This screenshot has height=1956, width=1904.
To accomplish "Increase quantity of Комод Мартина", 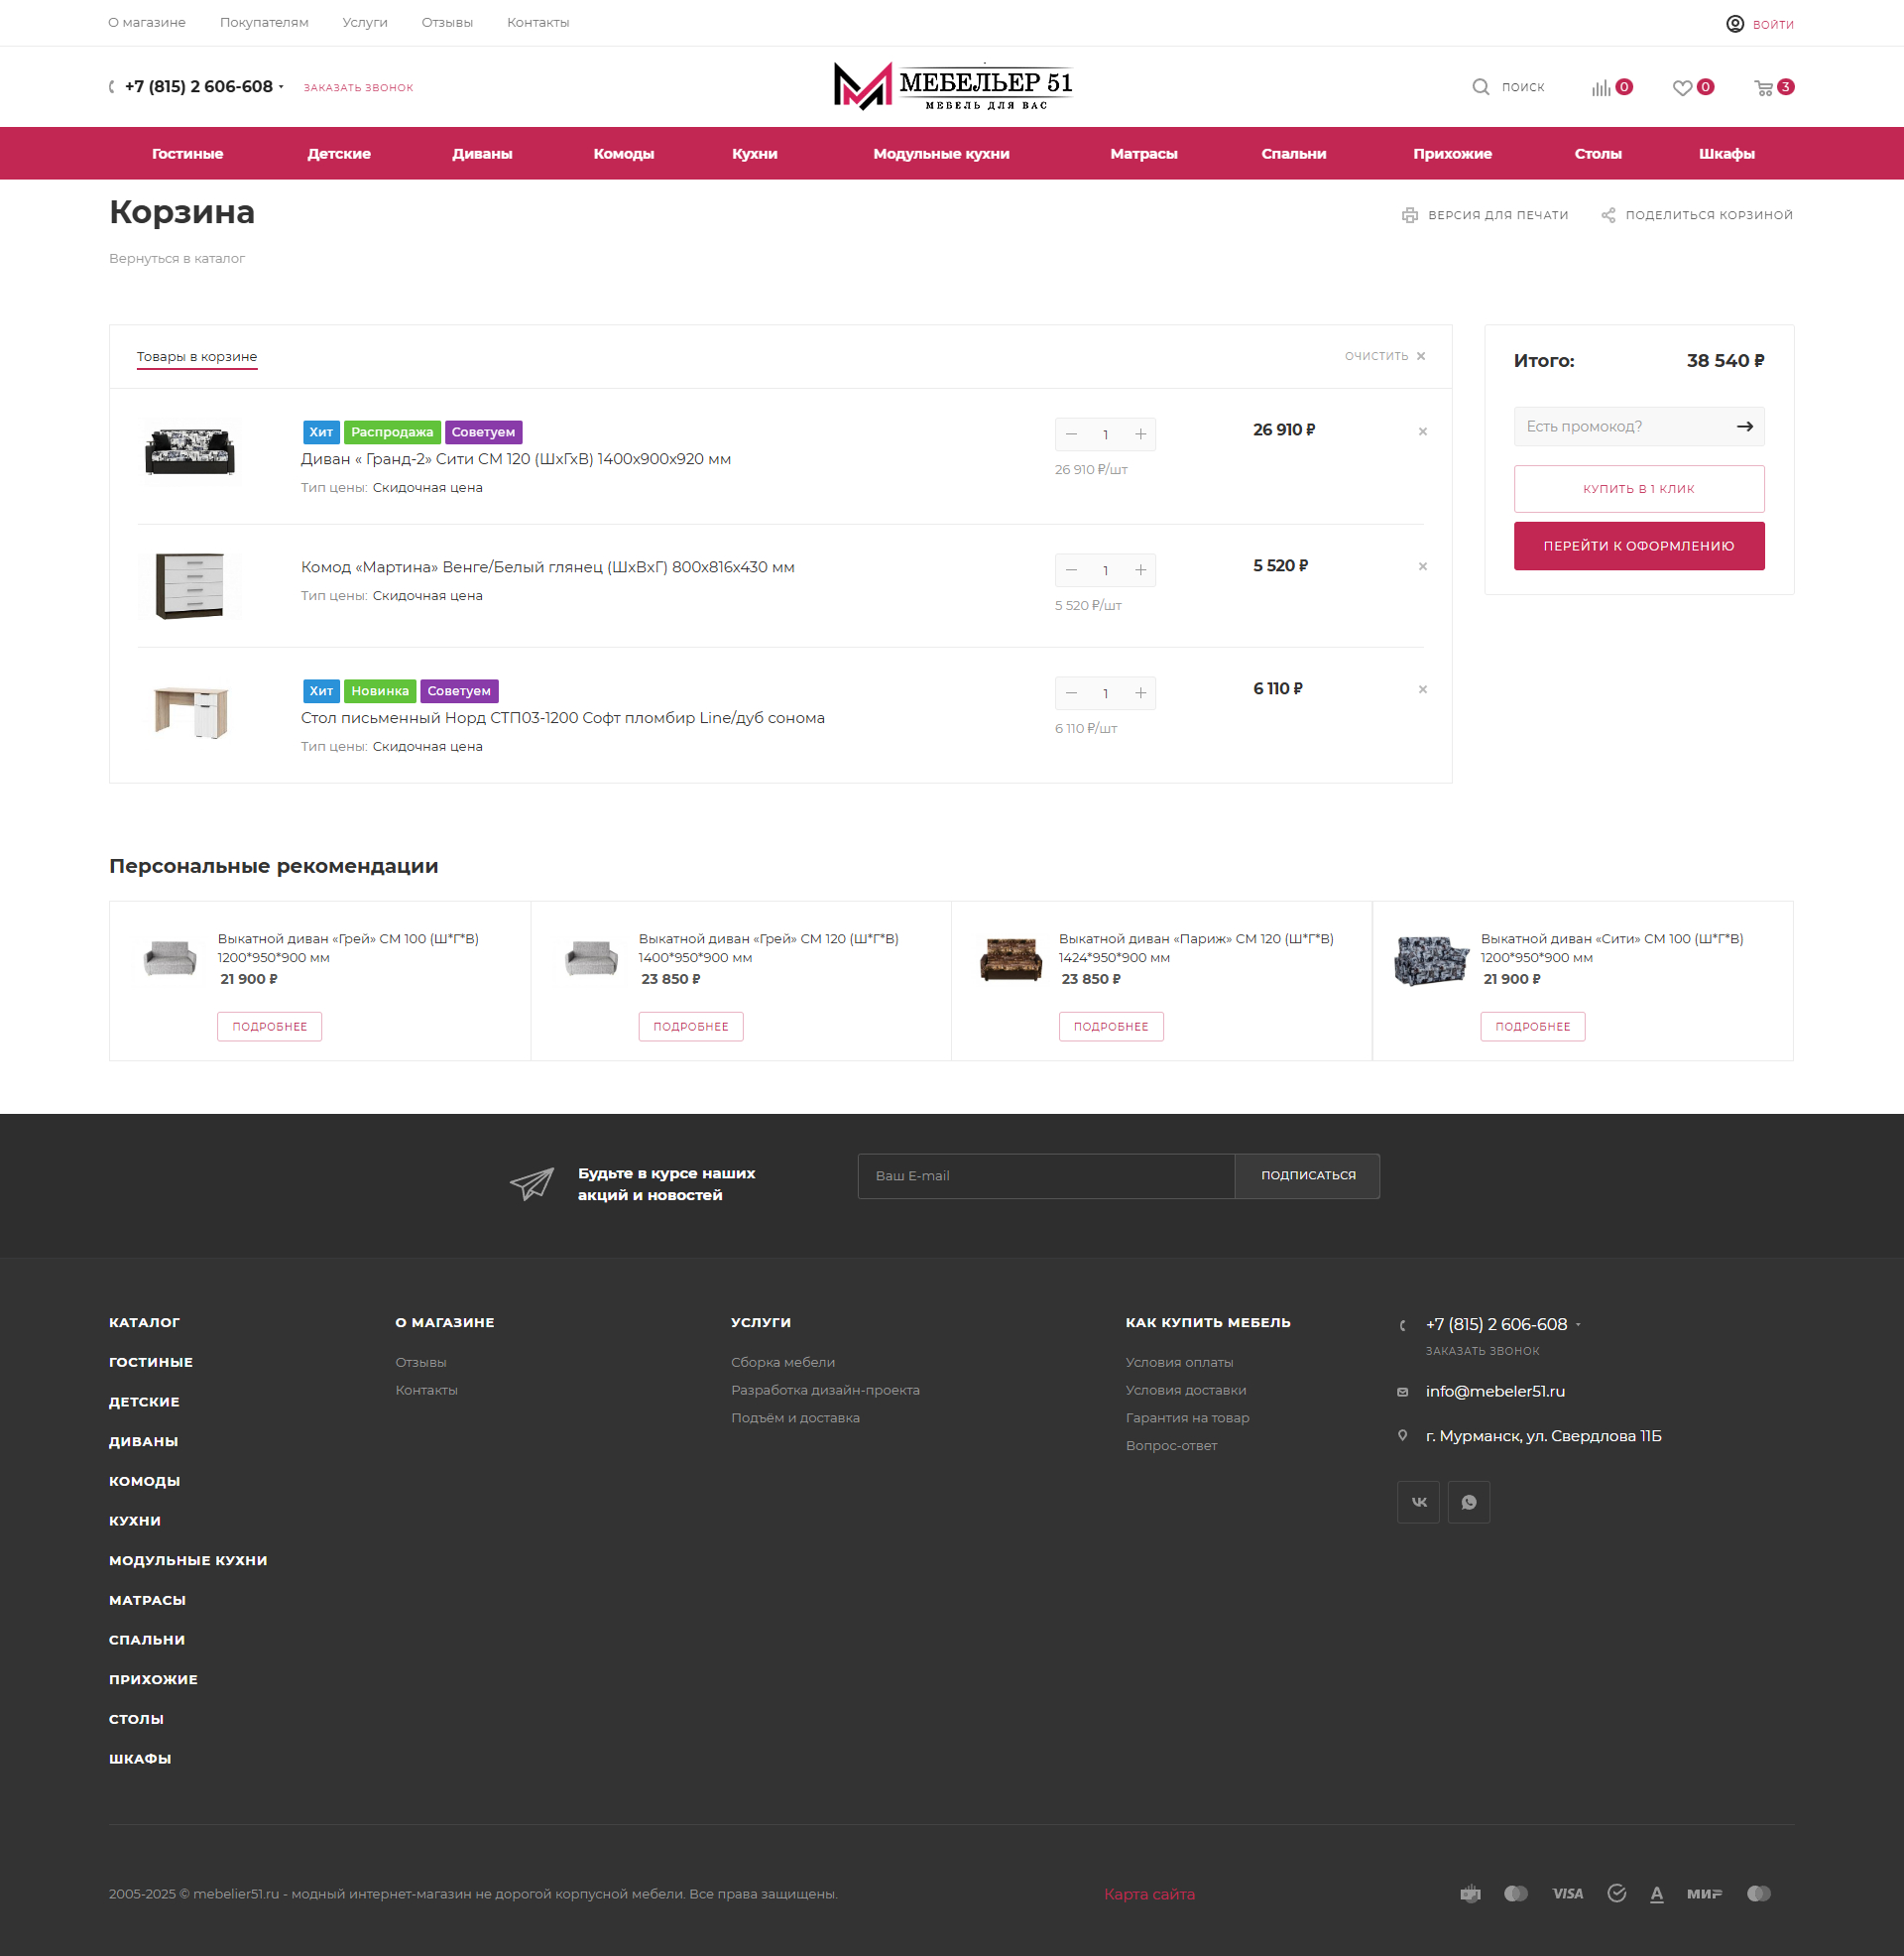I will 1140,570.
